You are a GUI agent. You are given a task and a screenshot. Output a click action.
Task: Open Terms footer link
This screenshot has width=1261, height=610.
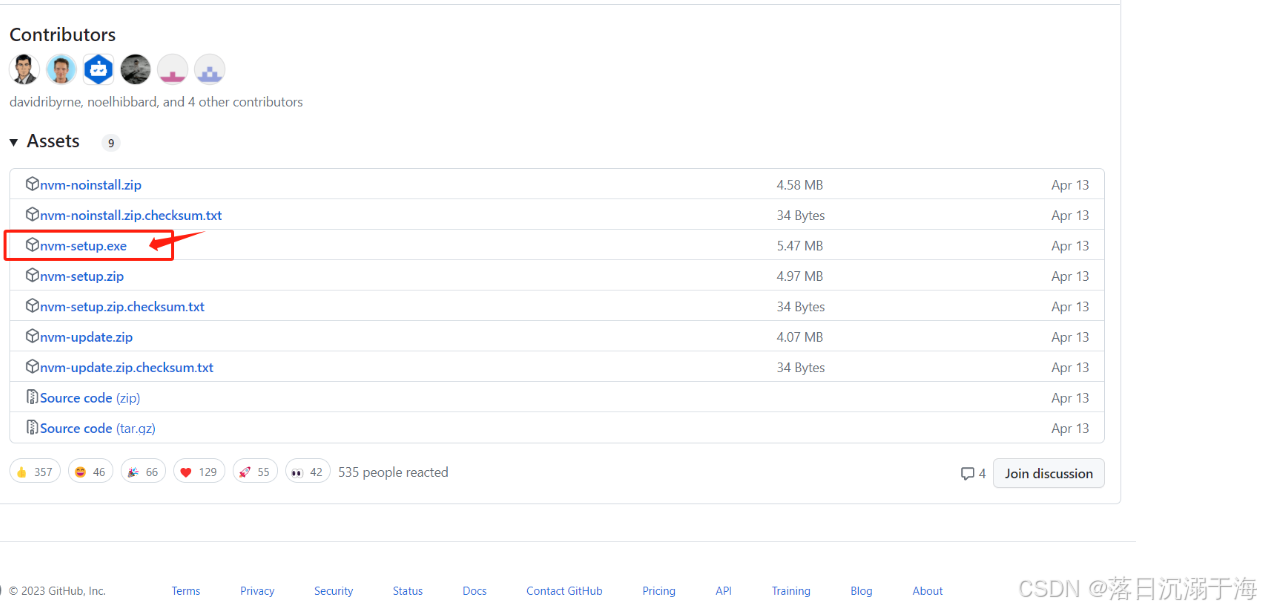click(x=186, y=591)
